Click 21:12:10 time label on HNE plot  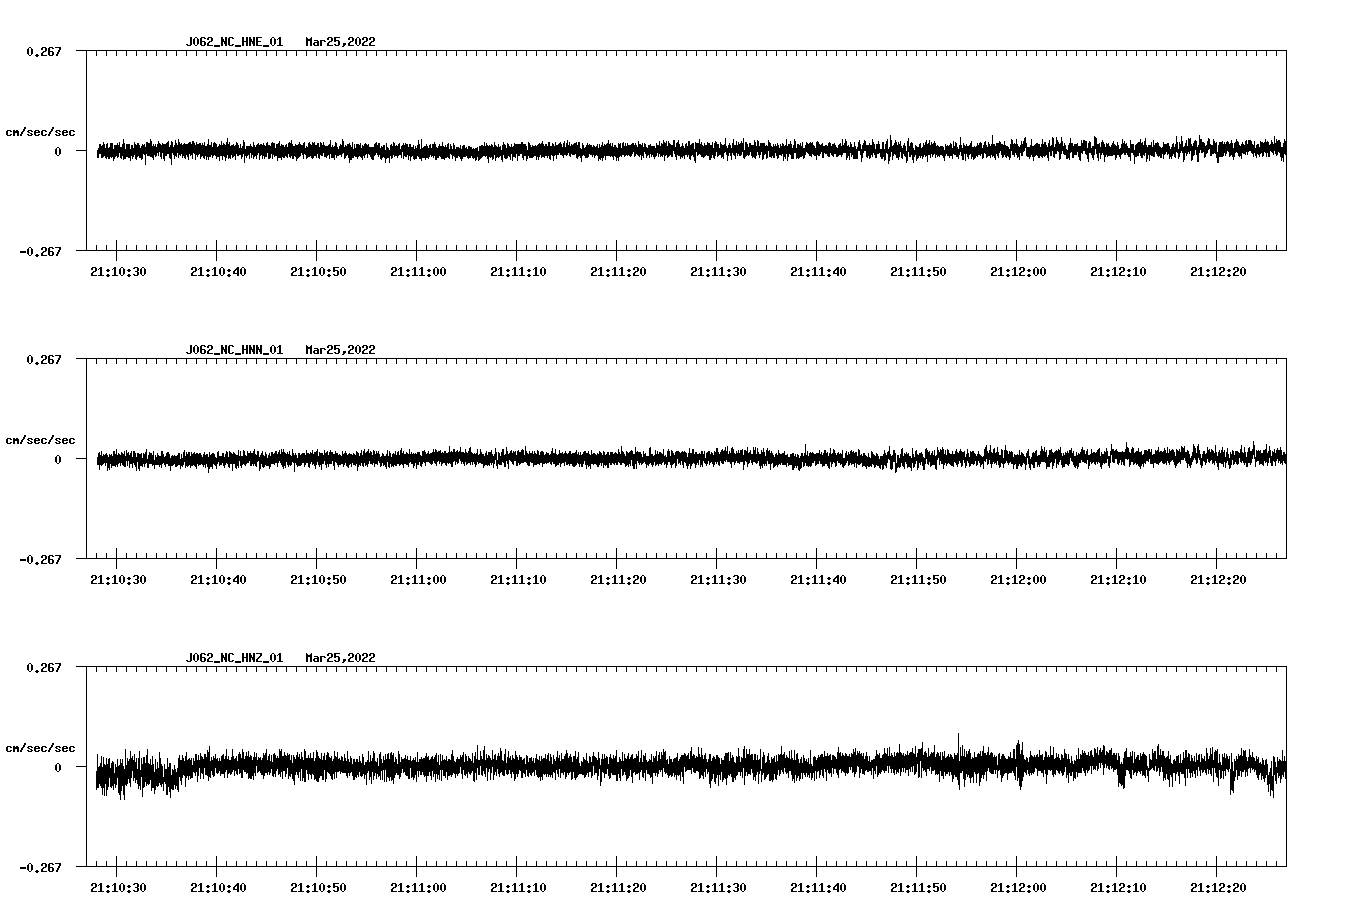pos(1118,272)
